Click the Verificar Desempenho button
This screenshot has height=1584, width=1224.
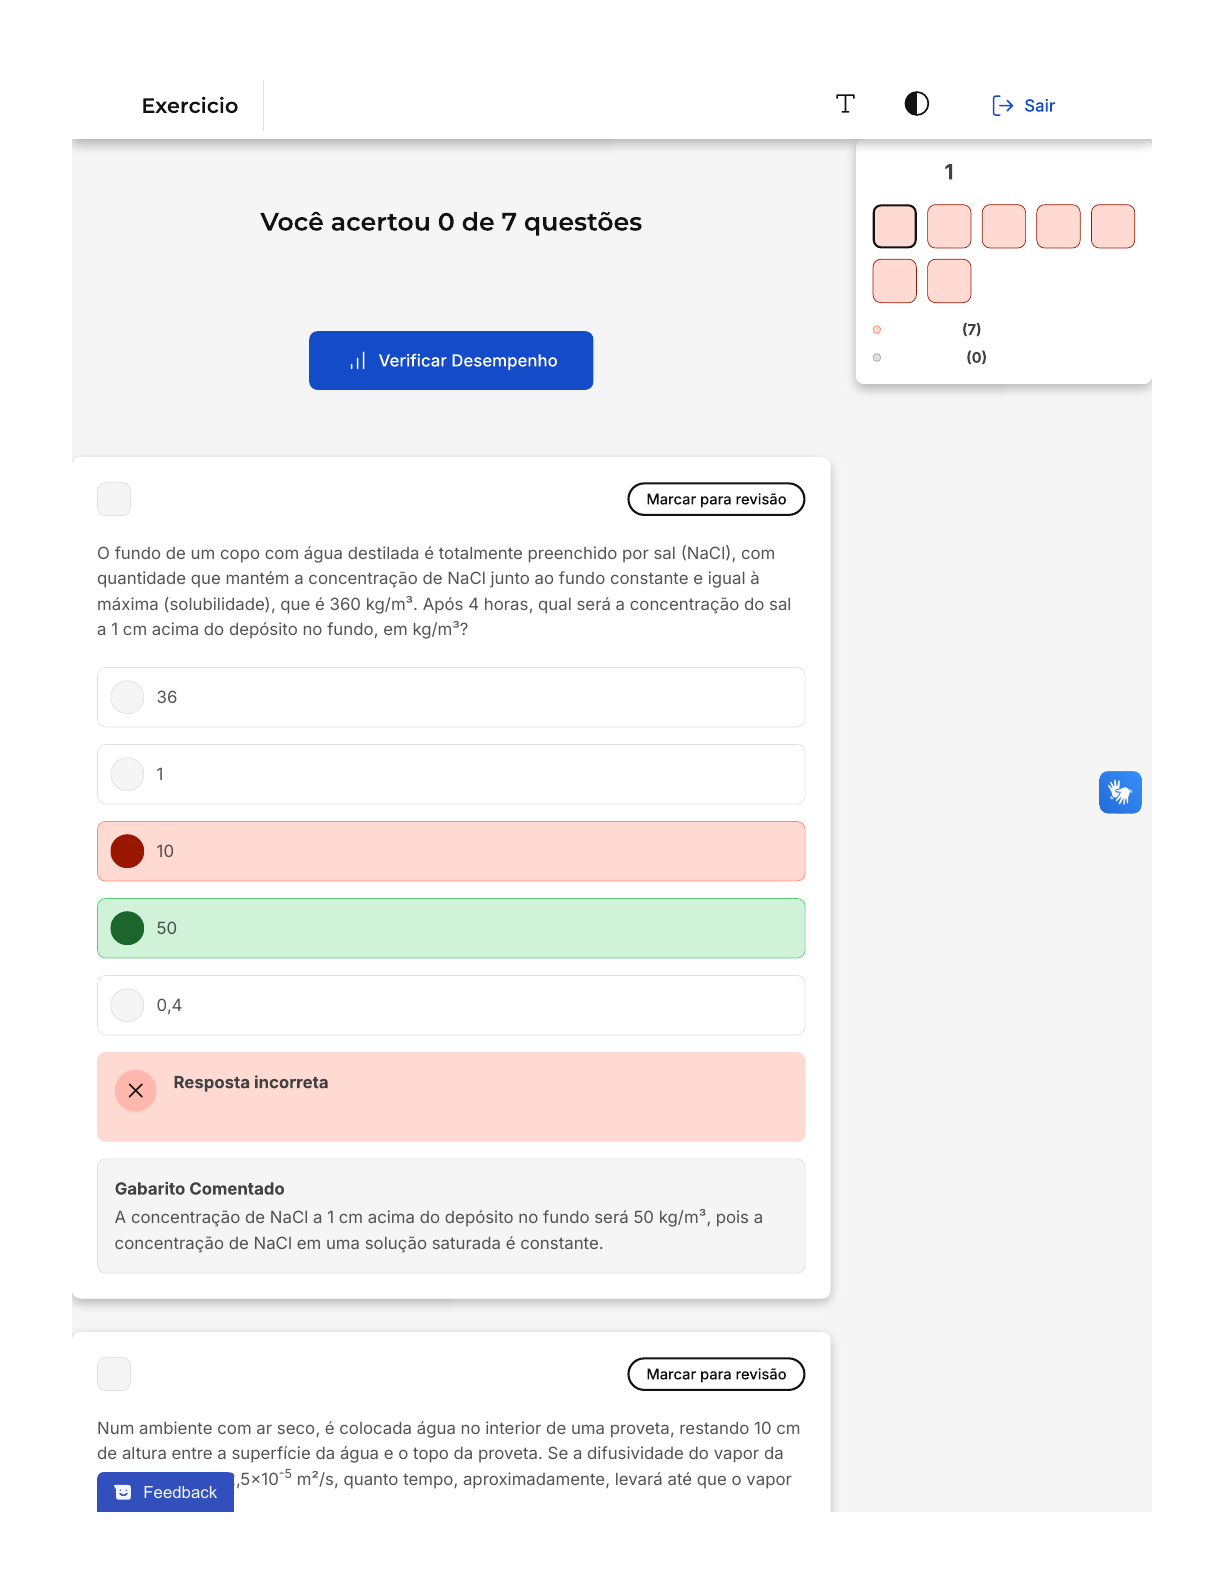pyautogui.click(x=451, y=361)
